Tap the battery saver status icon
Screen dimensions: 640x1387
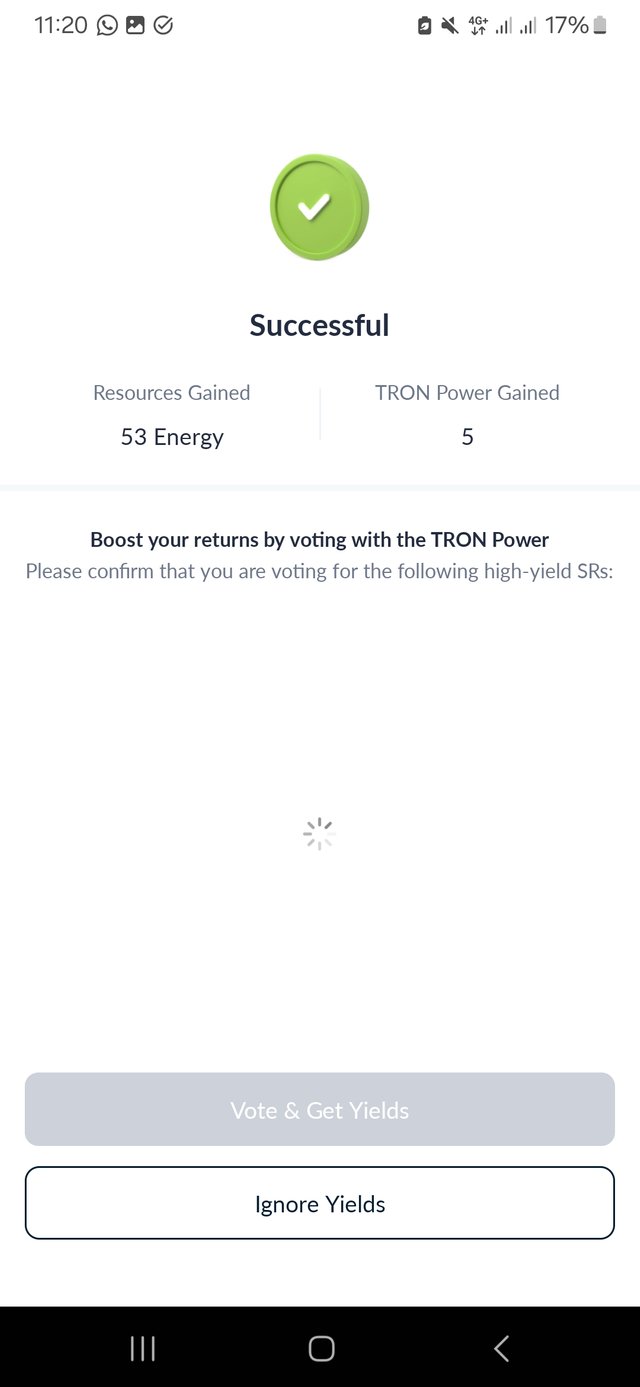pyautogui.click(x=425, y=26)
